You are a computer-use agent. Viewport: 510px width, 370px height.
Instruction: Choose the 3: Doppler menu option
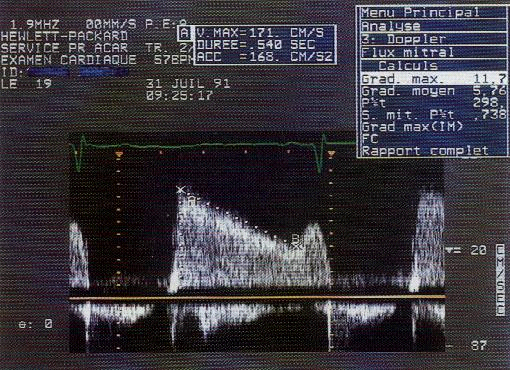coord(433,39)
